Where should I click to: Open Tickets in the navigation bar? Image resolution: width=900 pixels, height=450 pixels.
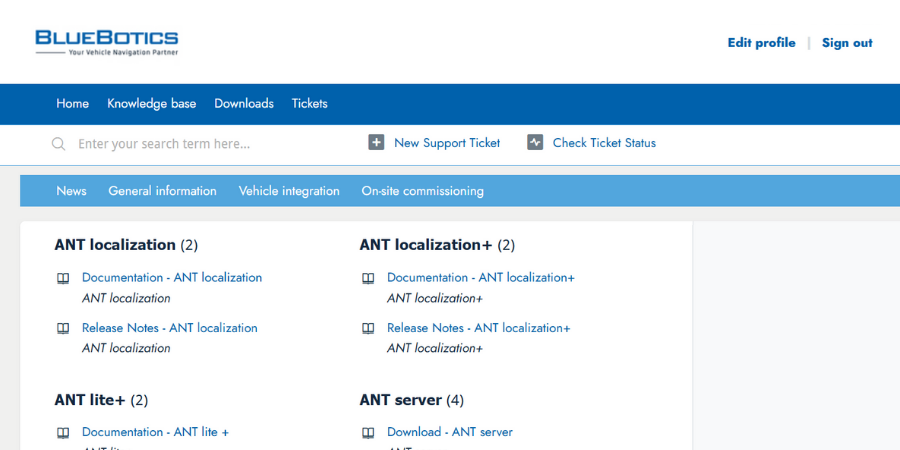pos(309,104)
